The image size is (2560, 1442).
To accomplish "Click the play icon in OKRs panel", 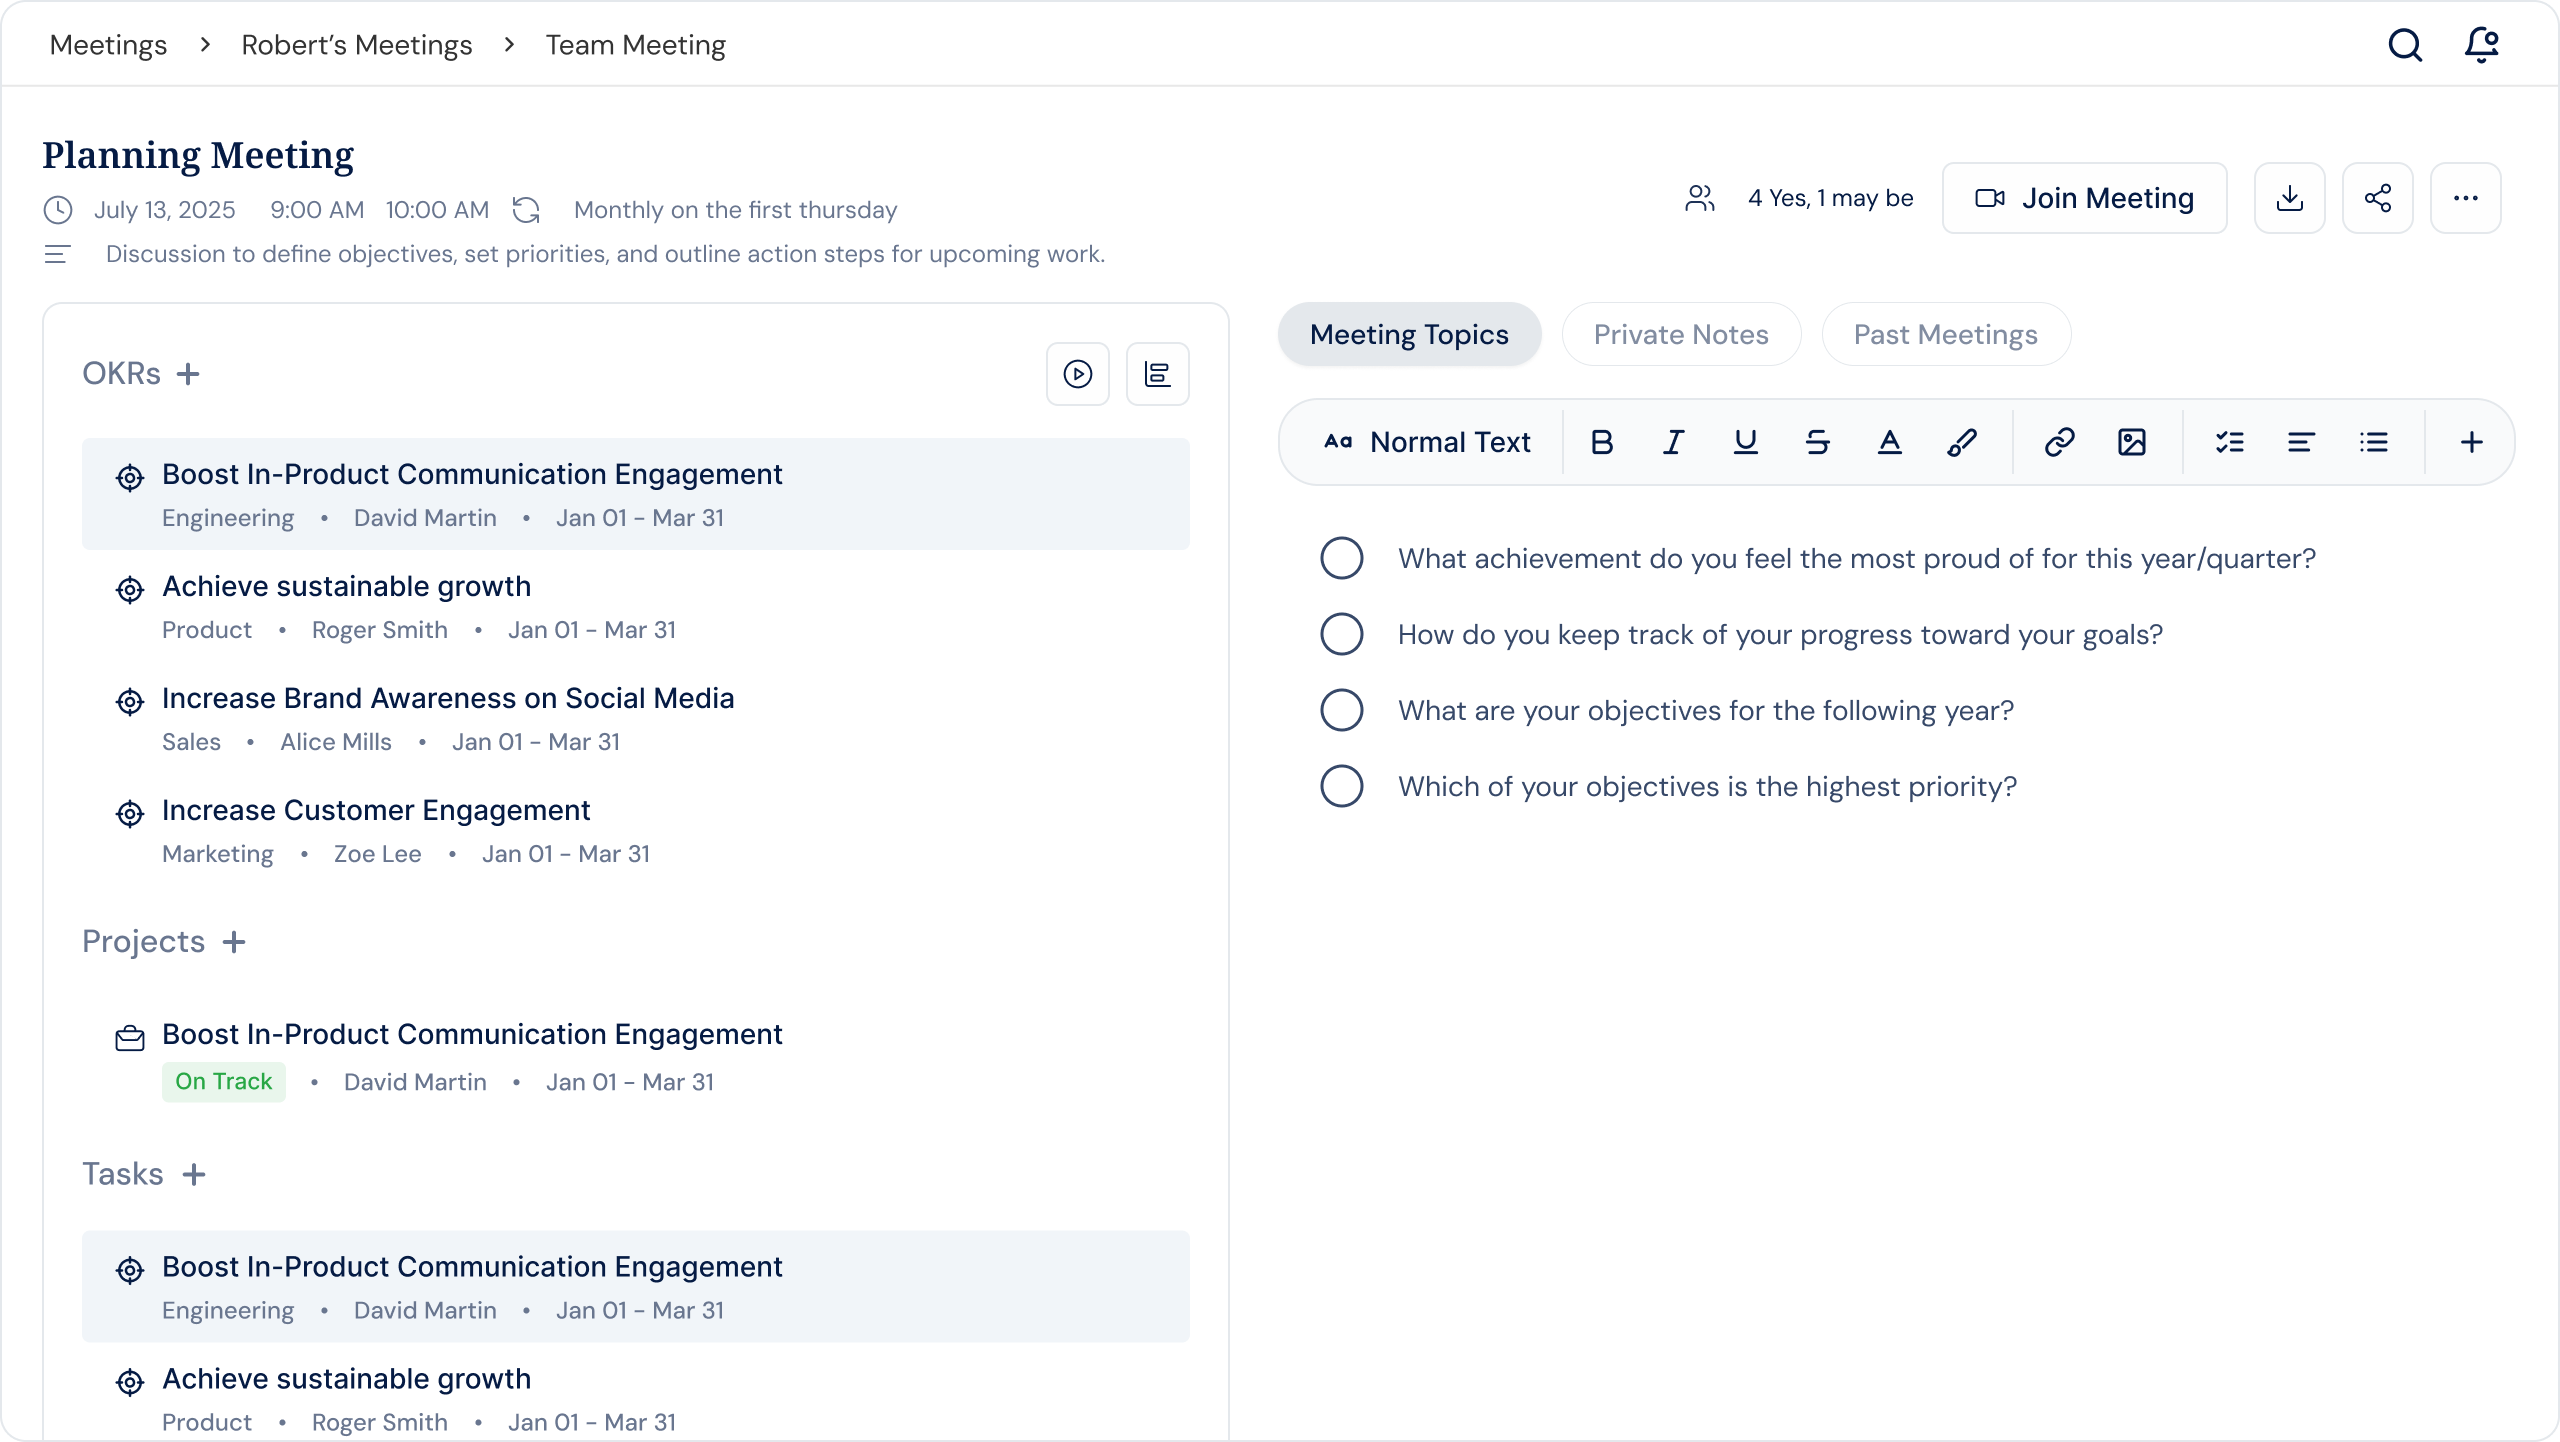I will 1077,374.
